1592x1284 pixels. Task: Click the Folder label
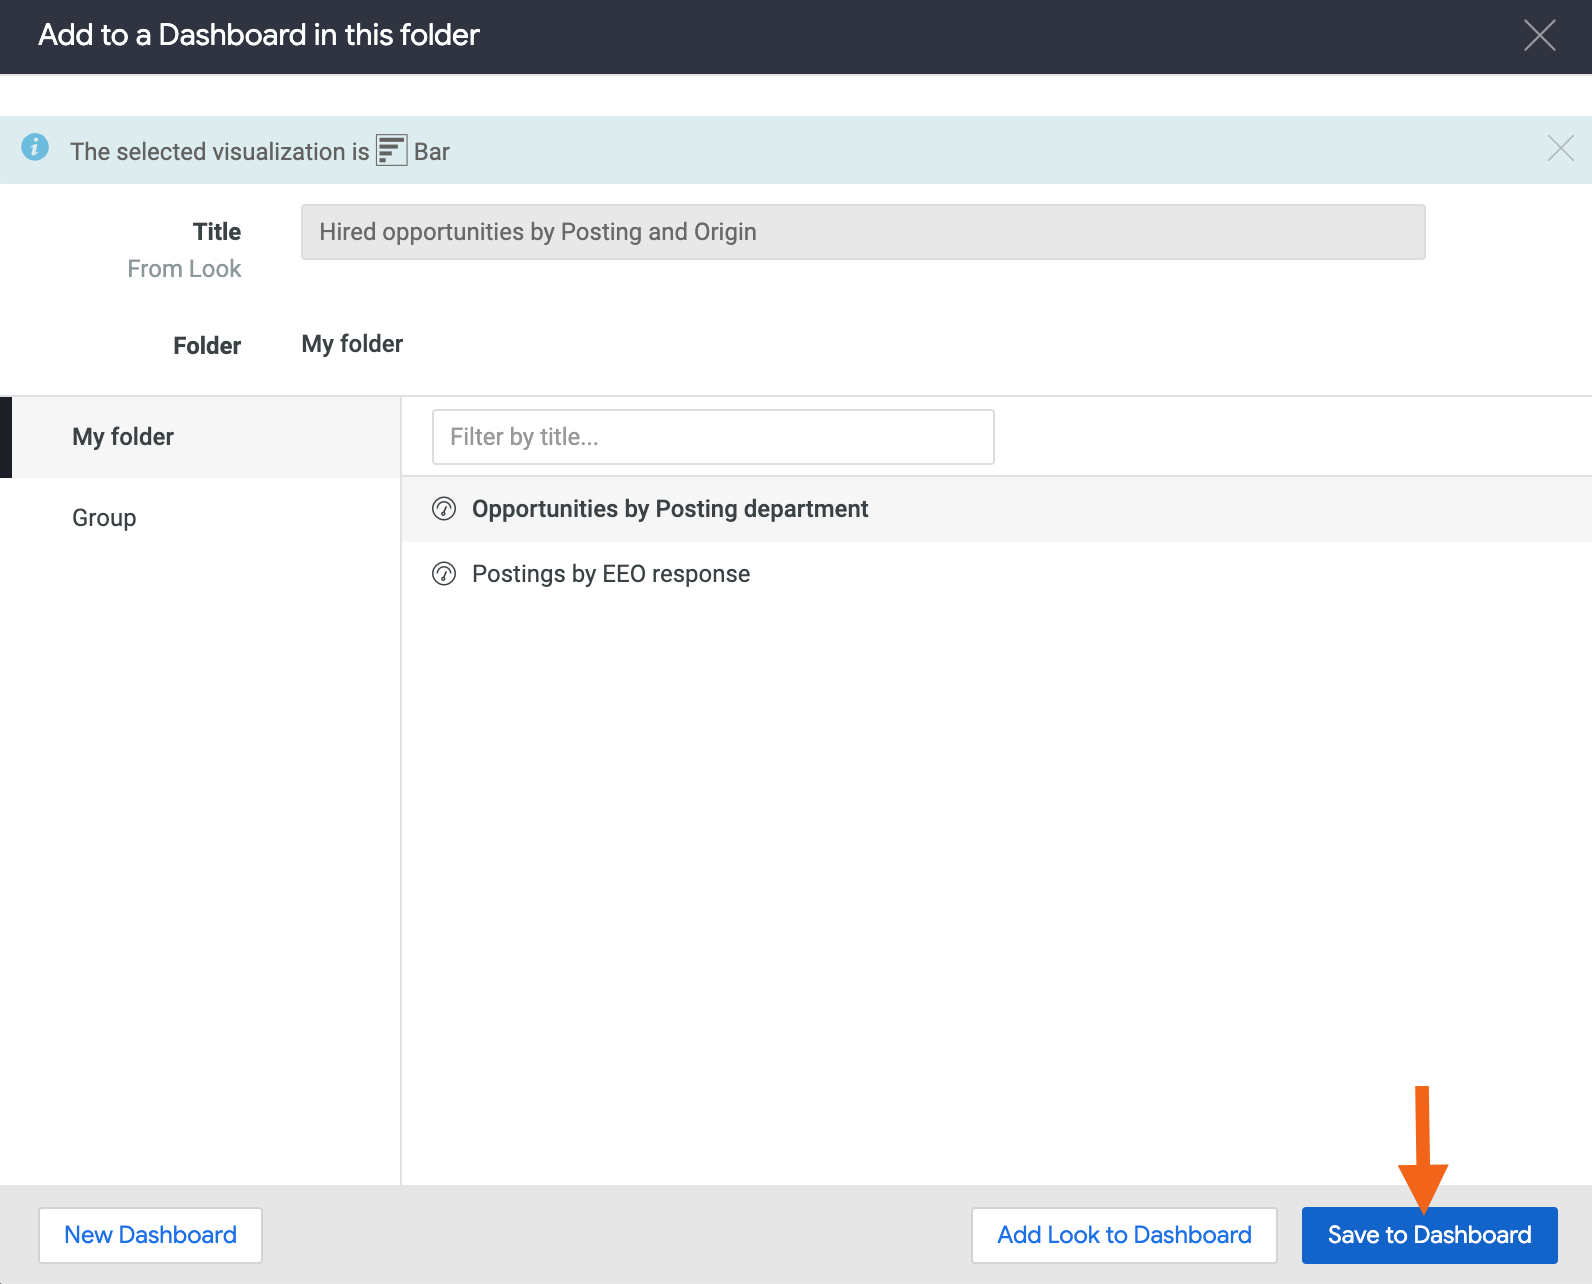pyautogui.click(x=207, y=346)
